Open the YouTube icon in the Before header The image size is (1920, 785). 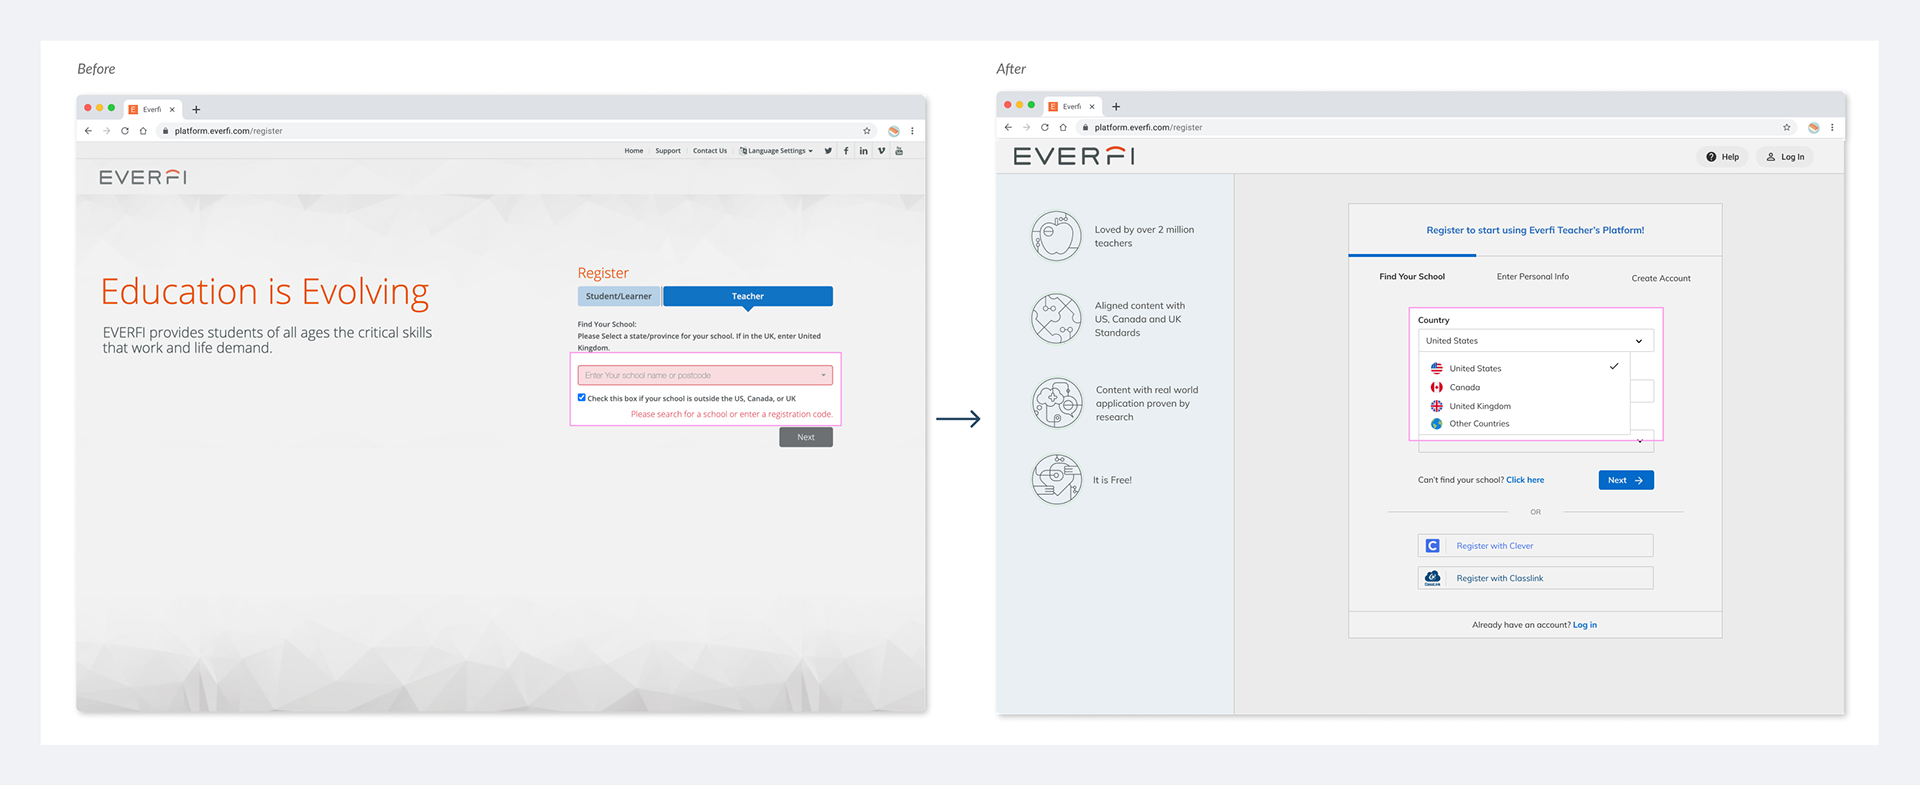[x=899, y=151]
